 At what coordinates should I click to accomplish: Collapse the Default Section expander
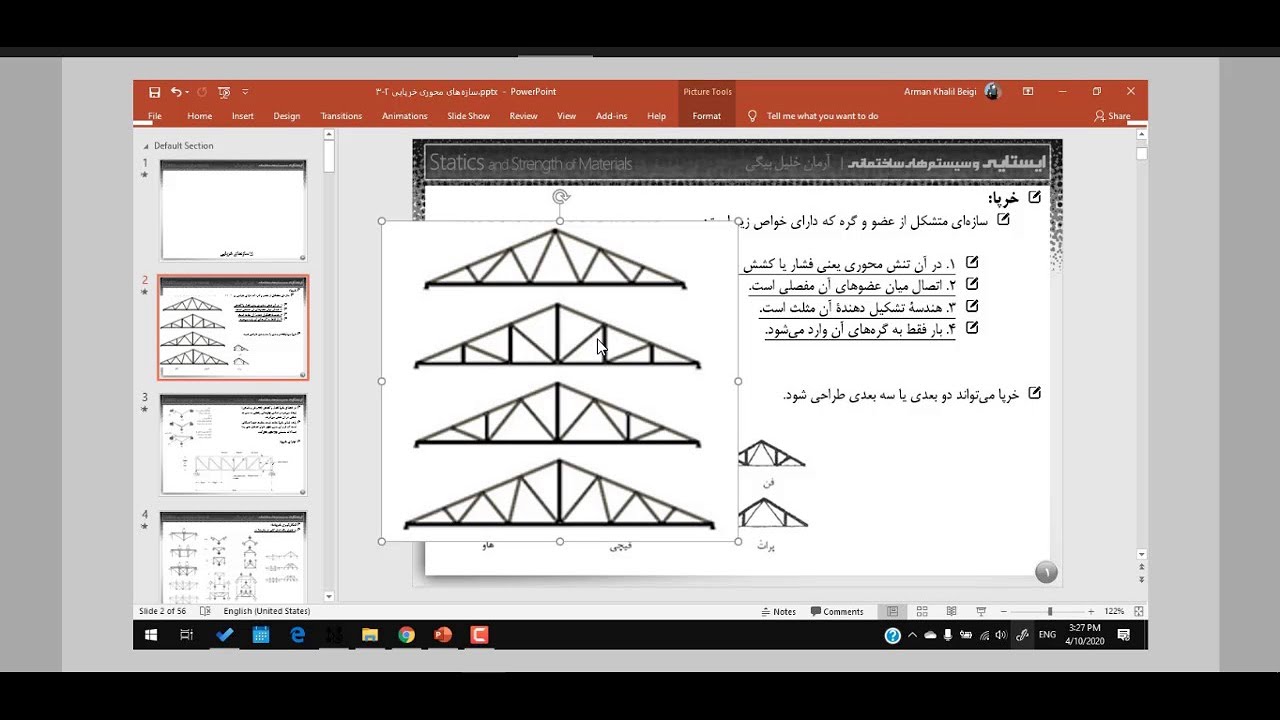(147, 146)
